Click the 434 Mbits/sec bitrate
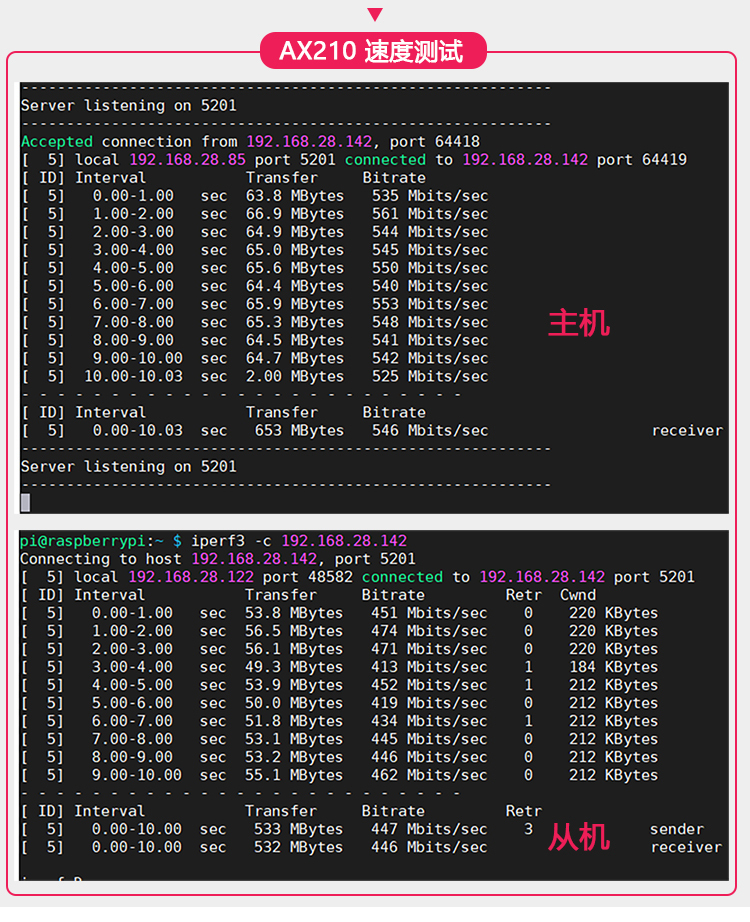 pyautogui.click(x=429, y=721)
